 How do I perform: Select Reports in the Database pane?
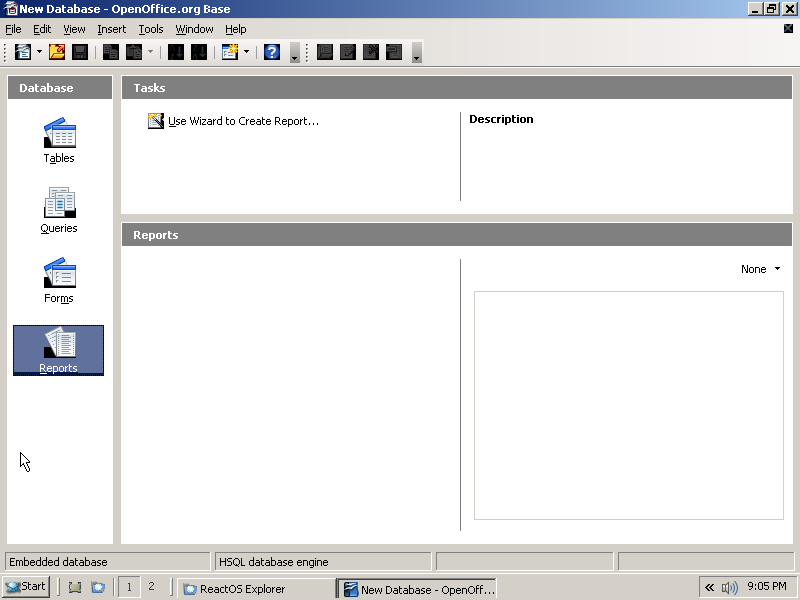[x=59, y=351]
